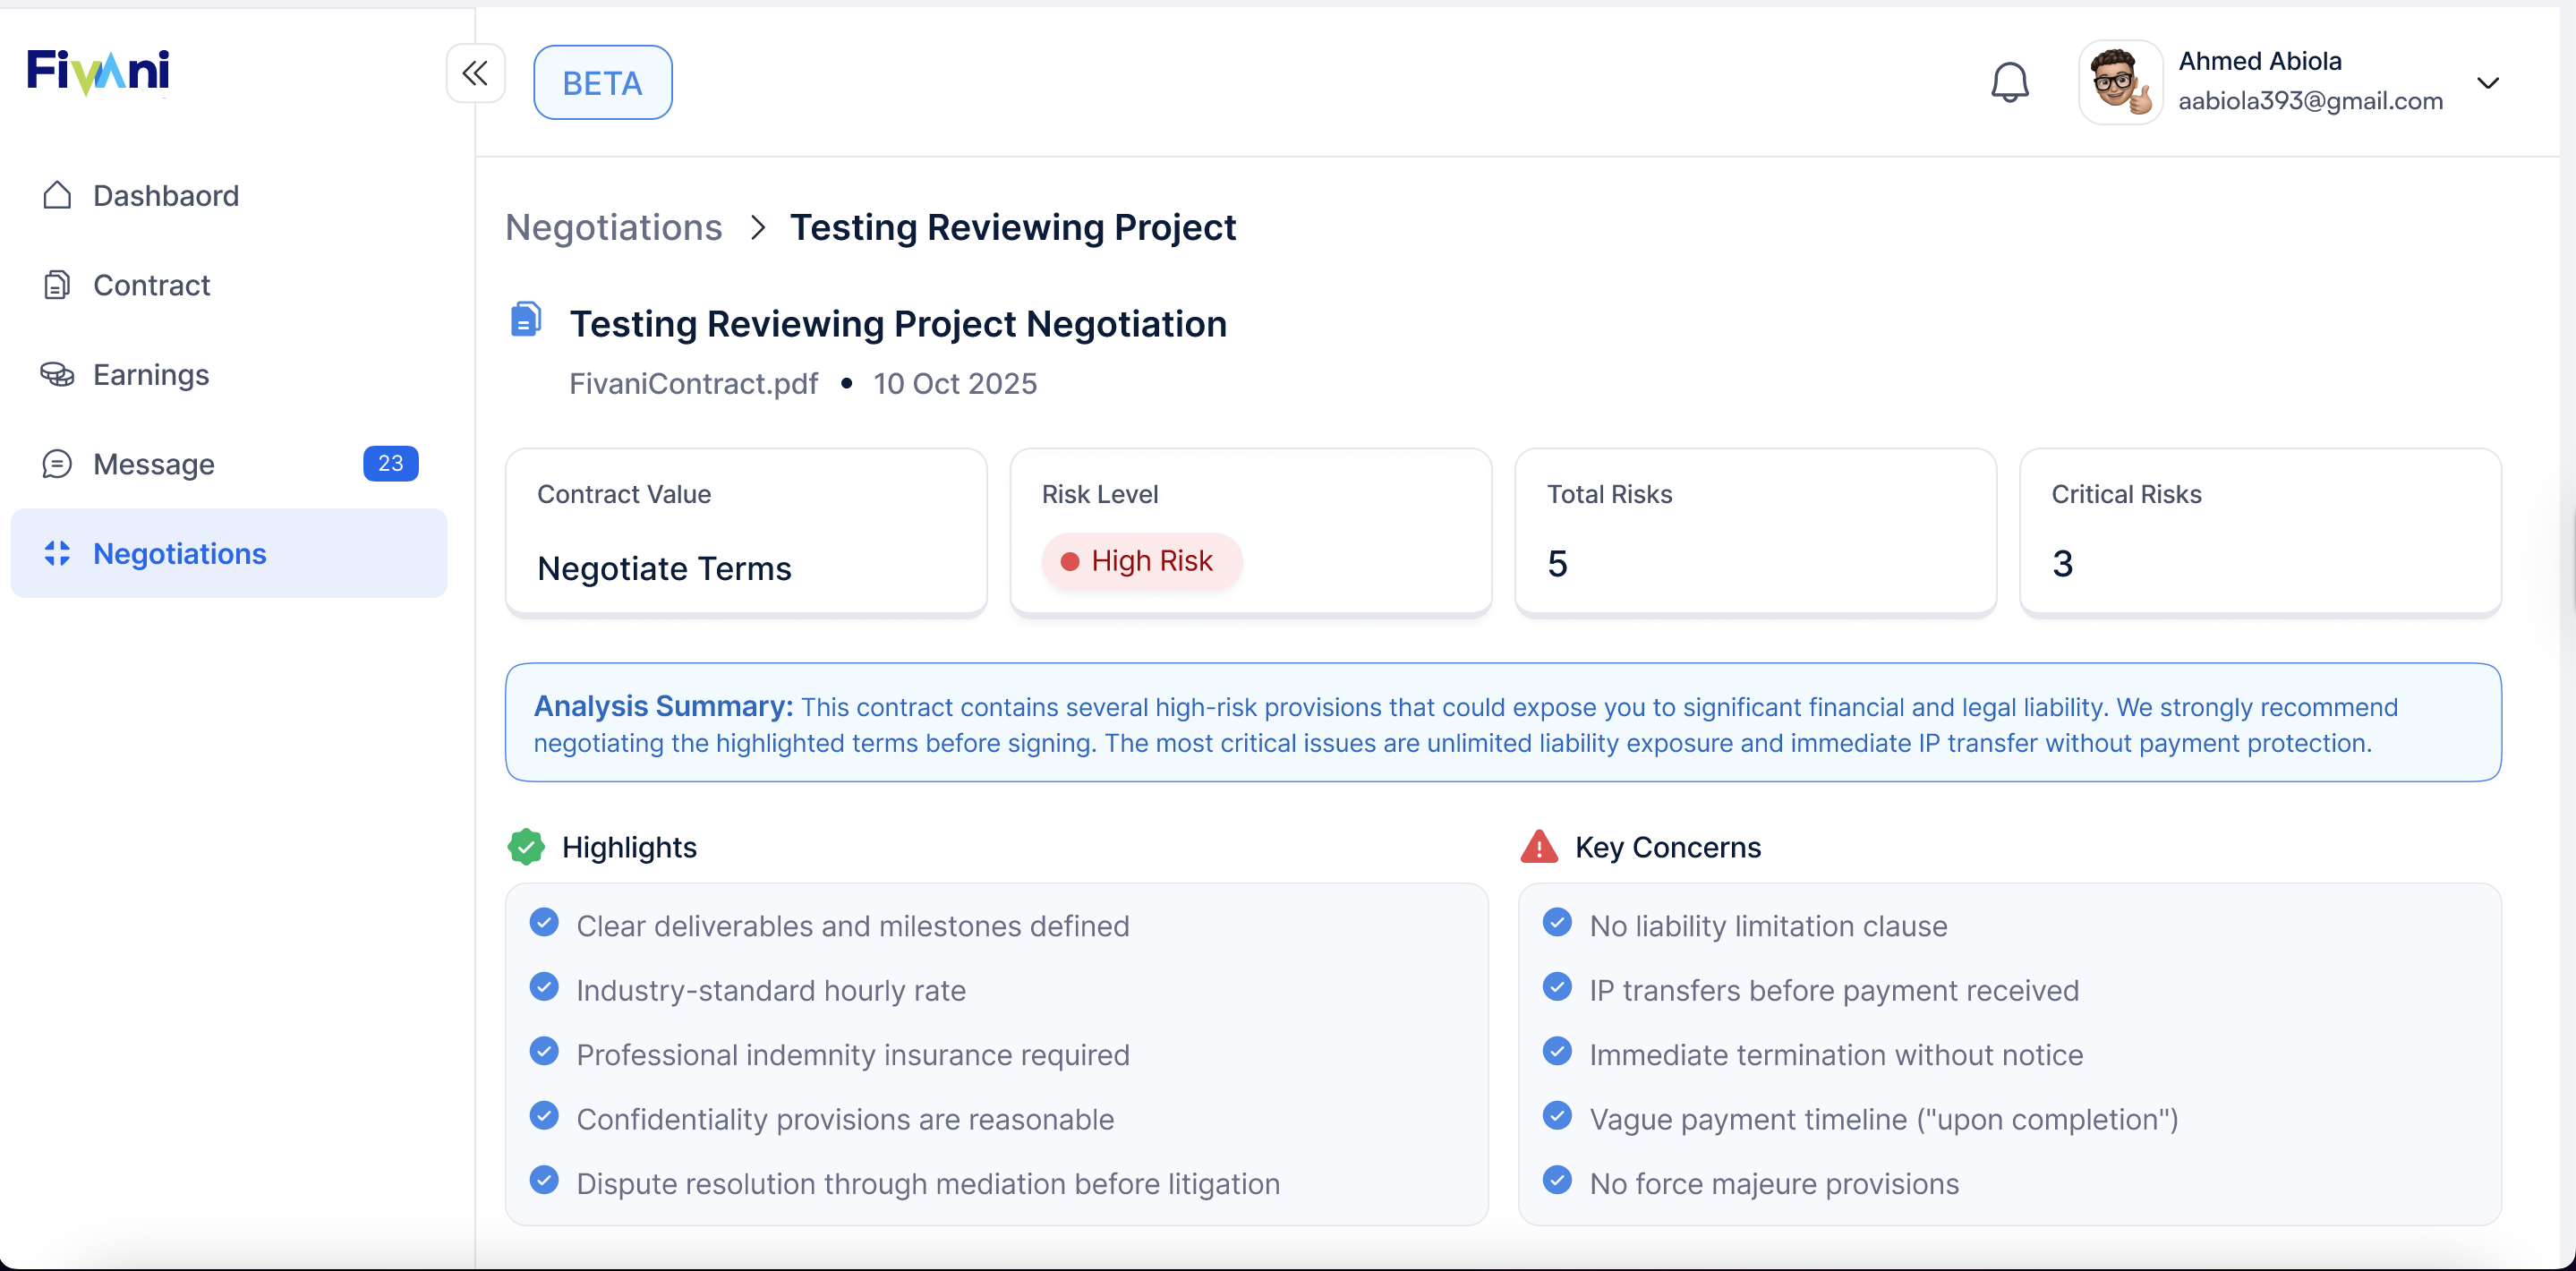Collapse the sidebar using the double-chevron
This screenshot has width=2576, height=1271.
tap(475, 73)
